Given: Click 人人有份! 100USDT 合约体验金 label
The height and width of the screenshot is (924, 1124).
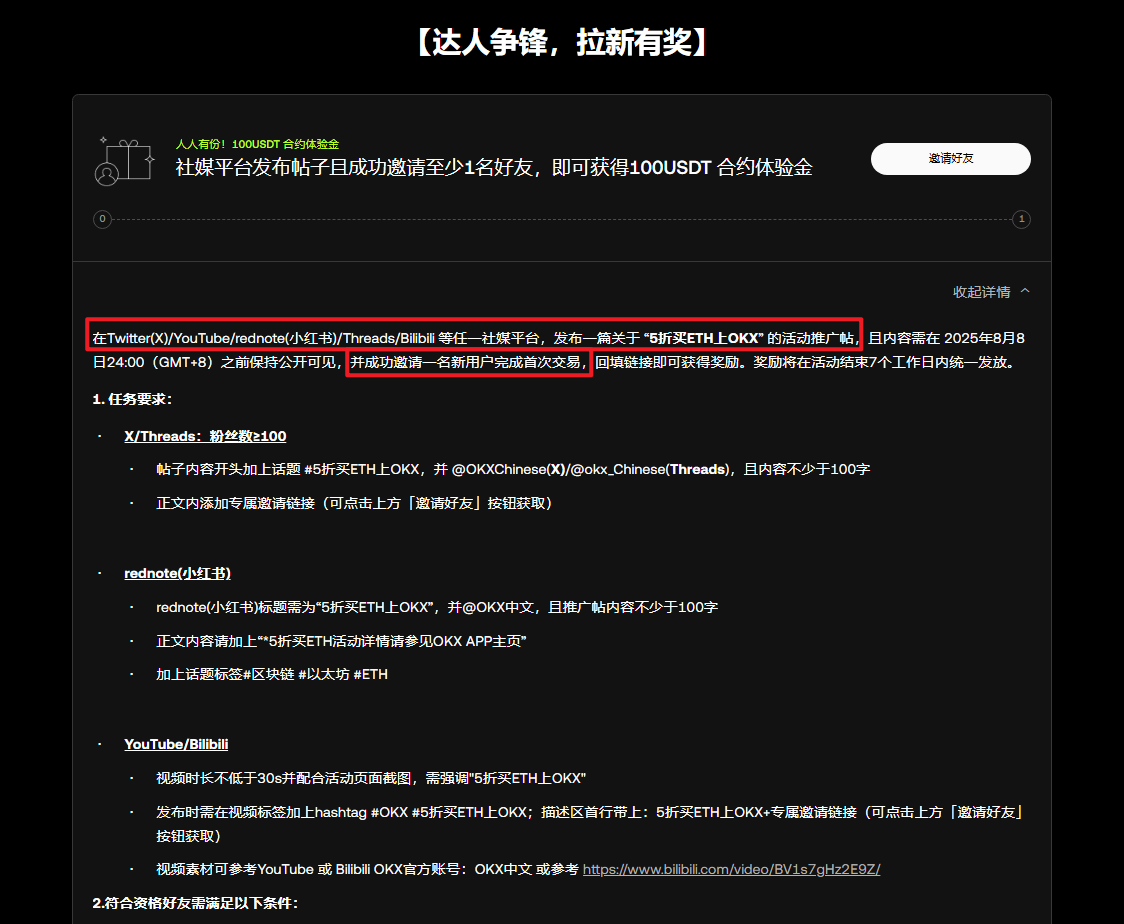Looking at the screenshot, I should pyautogui.click(x=257, y=144).
